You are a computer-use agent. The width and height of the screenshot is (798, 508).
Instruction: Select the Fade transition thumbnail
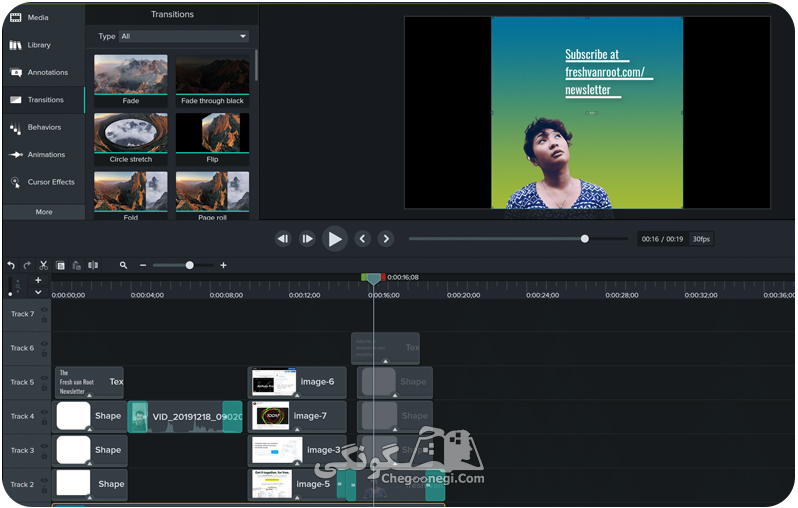[131, 80]
